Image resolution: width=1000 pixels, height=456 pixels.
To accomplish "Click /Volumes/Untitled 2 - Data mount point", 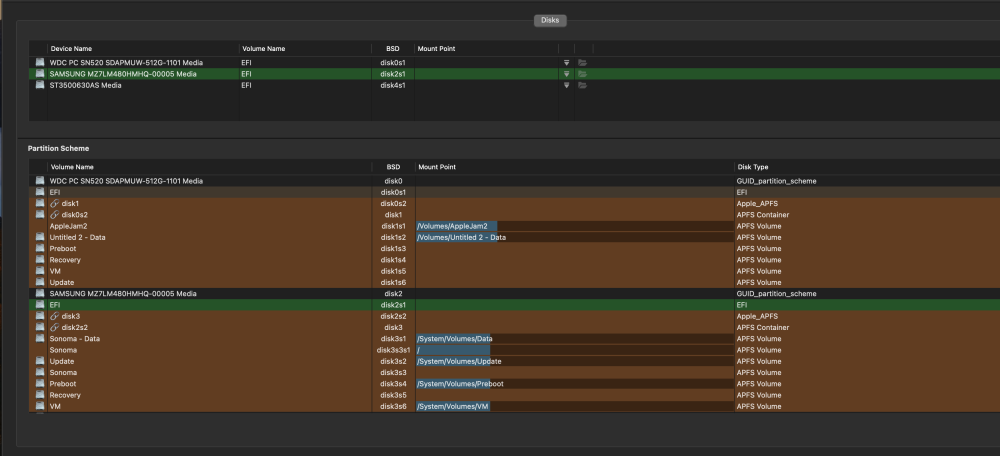I will tap(462, 237).
